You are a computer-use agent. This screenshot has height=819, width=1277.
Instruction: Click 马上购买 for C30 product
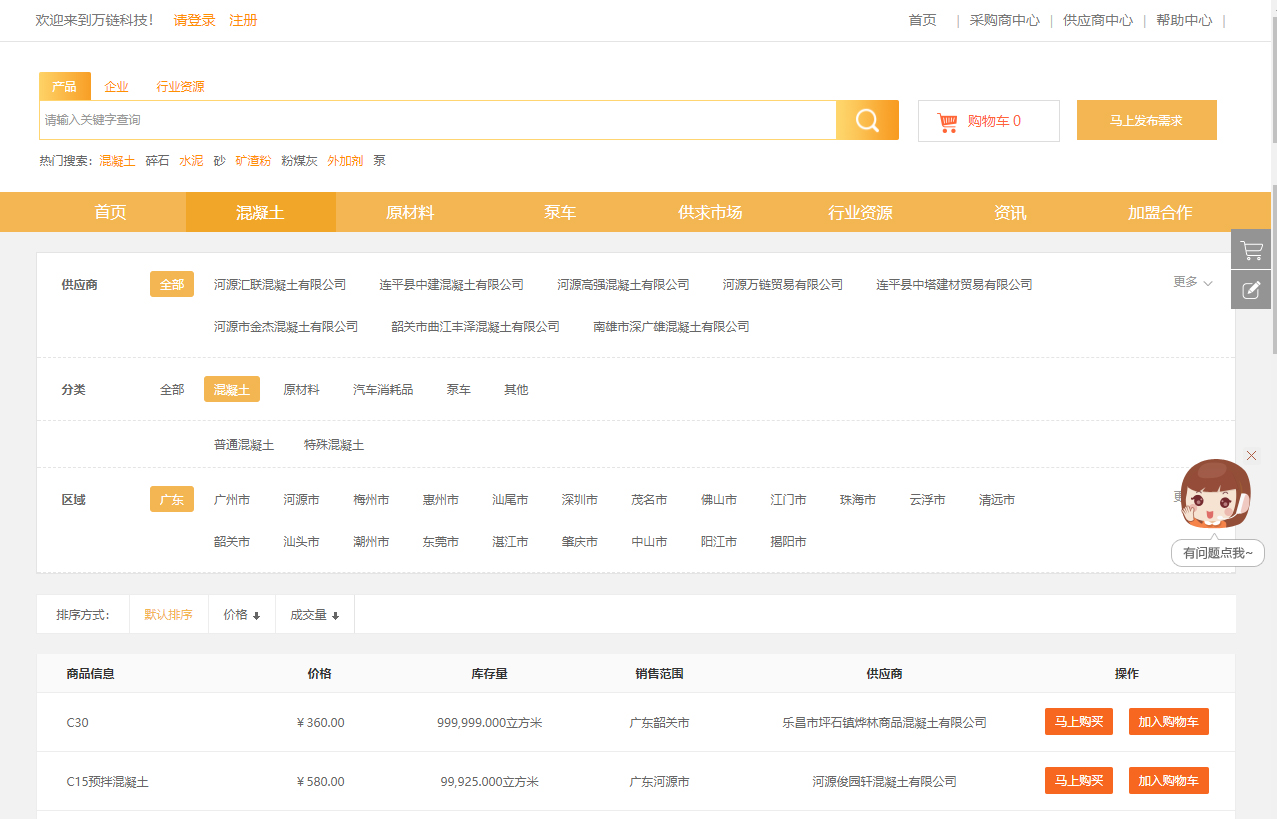tap(1078, 722)
